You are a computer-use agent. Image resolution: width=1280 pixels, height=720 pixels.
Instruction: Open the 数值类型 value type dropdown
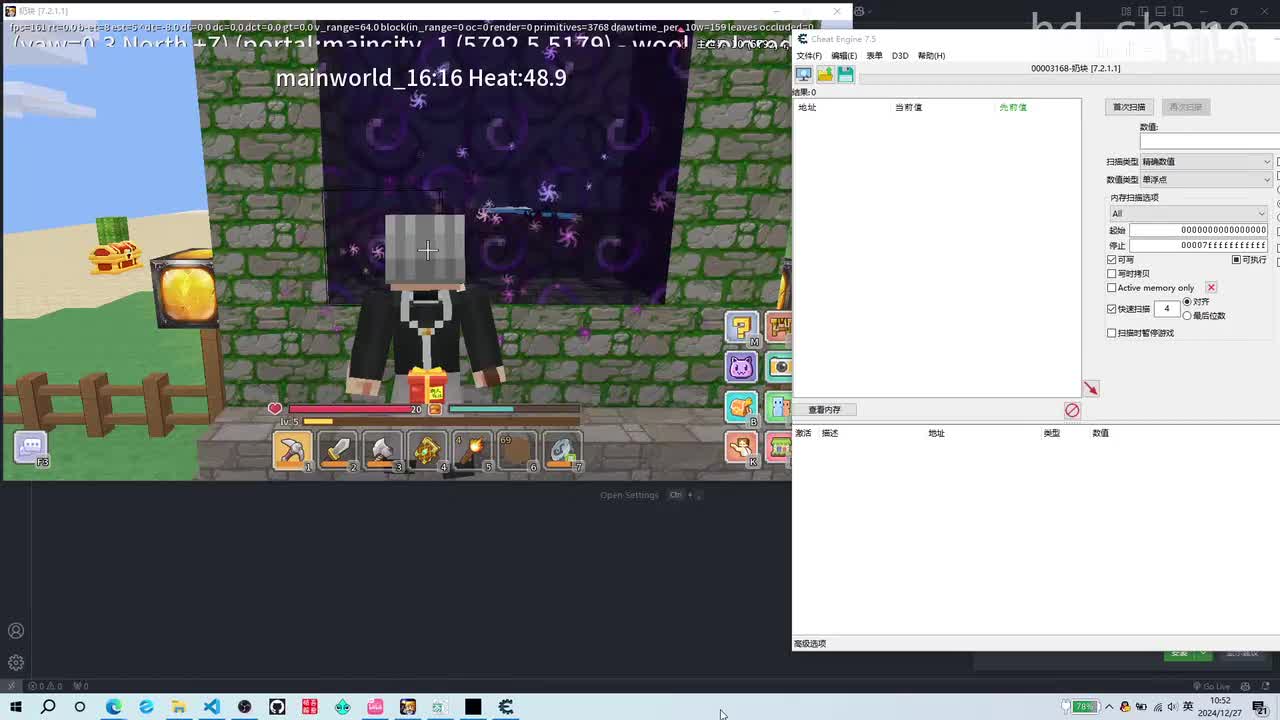[x=1206, y=180]
